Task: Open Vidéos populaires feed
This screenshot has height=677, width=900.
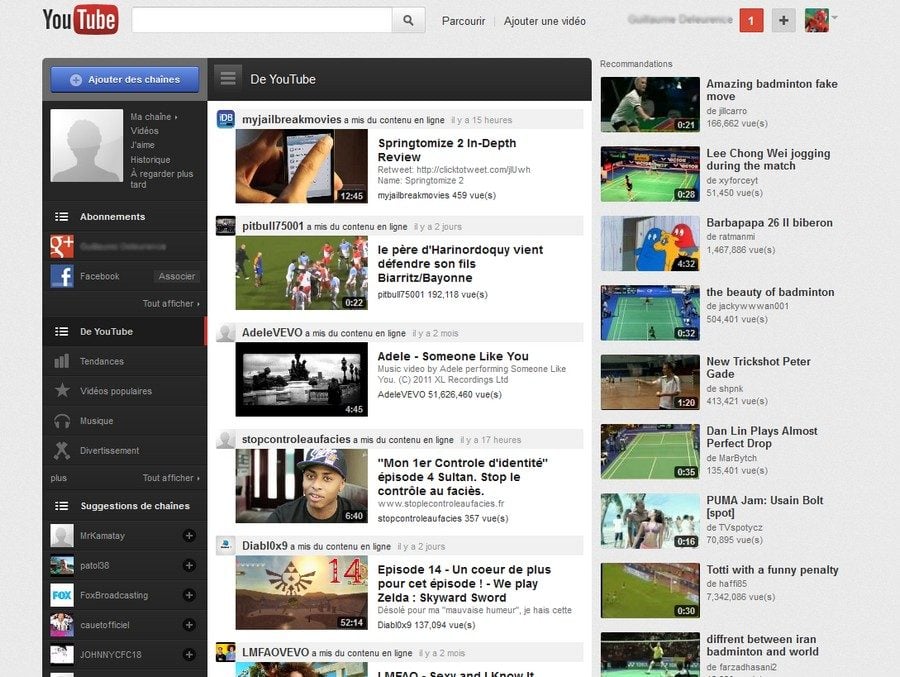Action: (x=115, y=391)
